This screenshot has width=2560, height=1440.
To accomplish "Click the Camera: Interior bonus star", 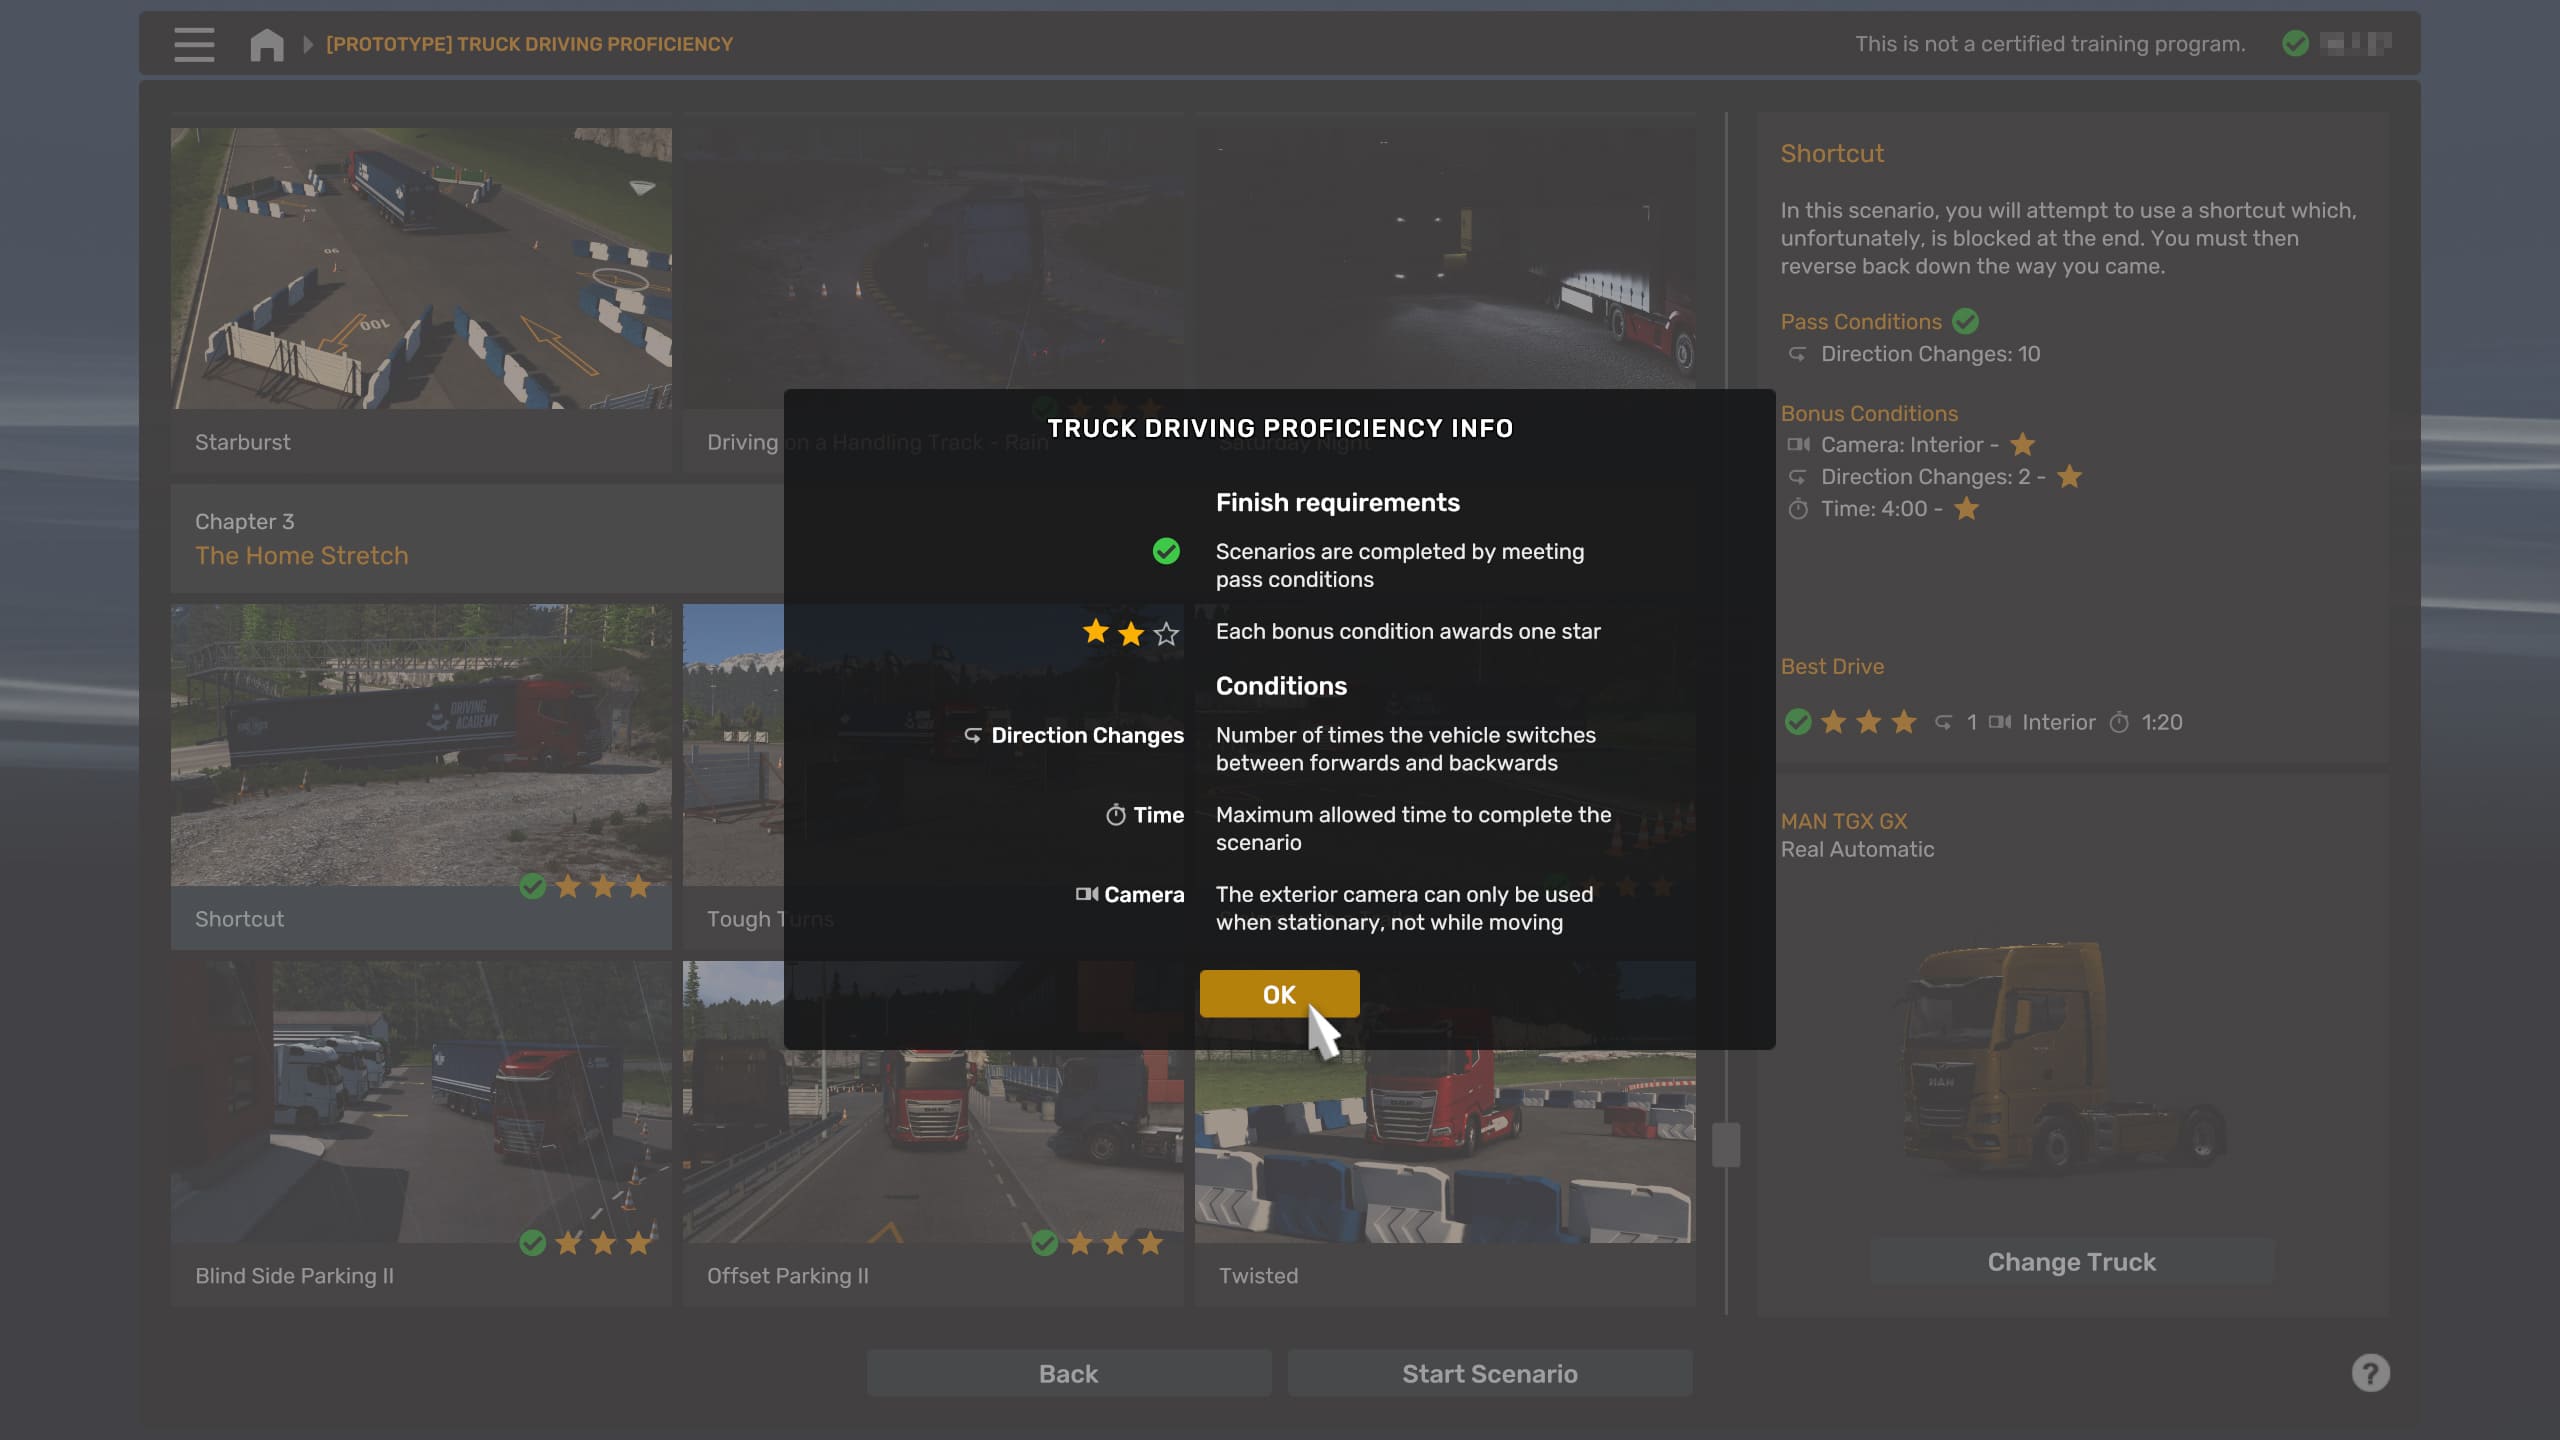I will coord(2022,444).
